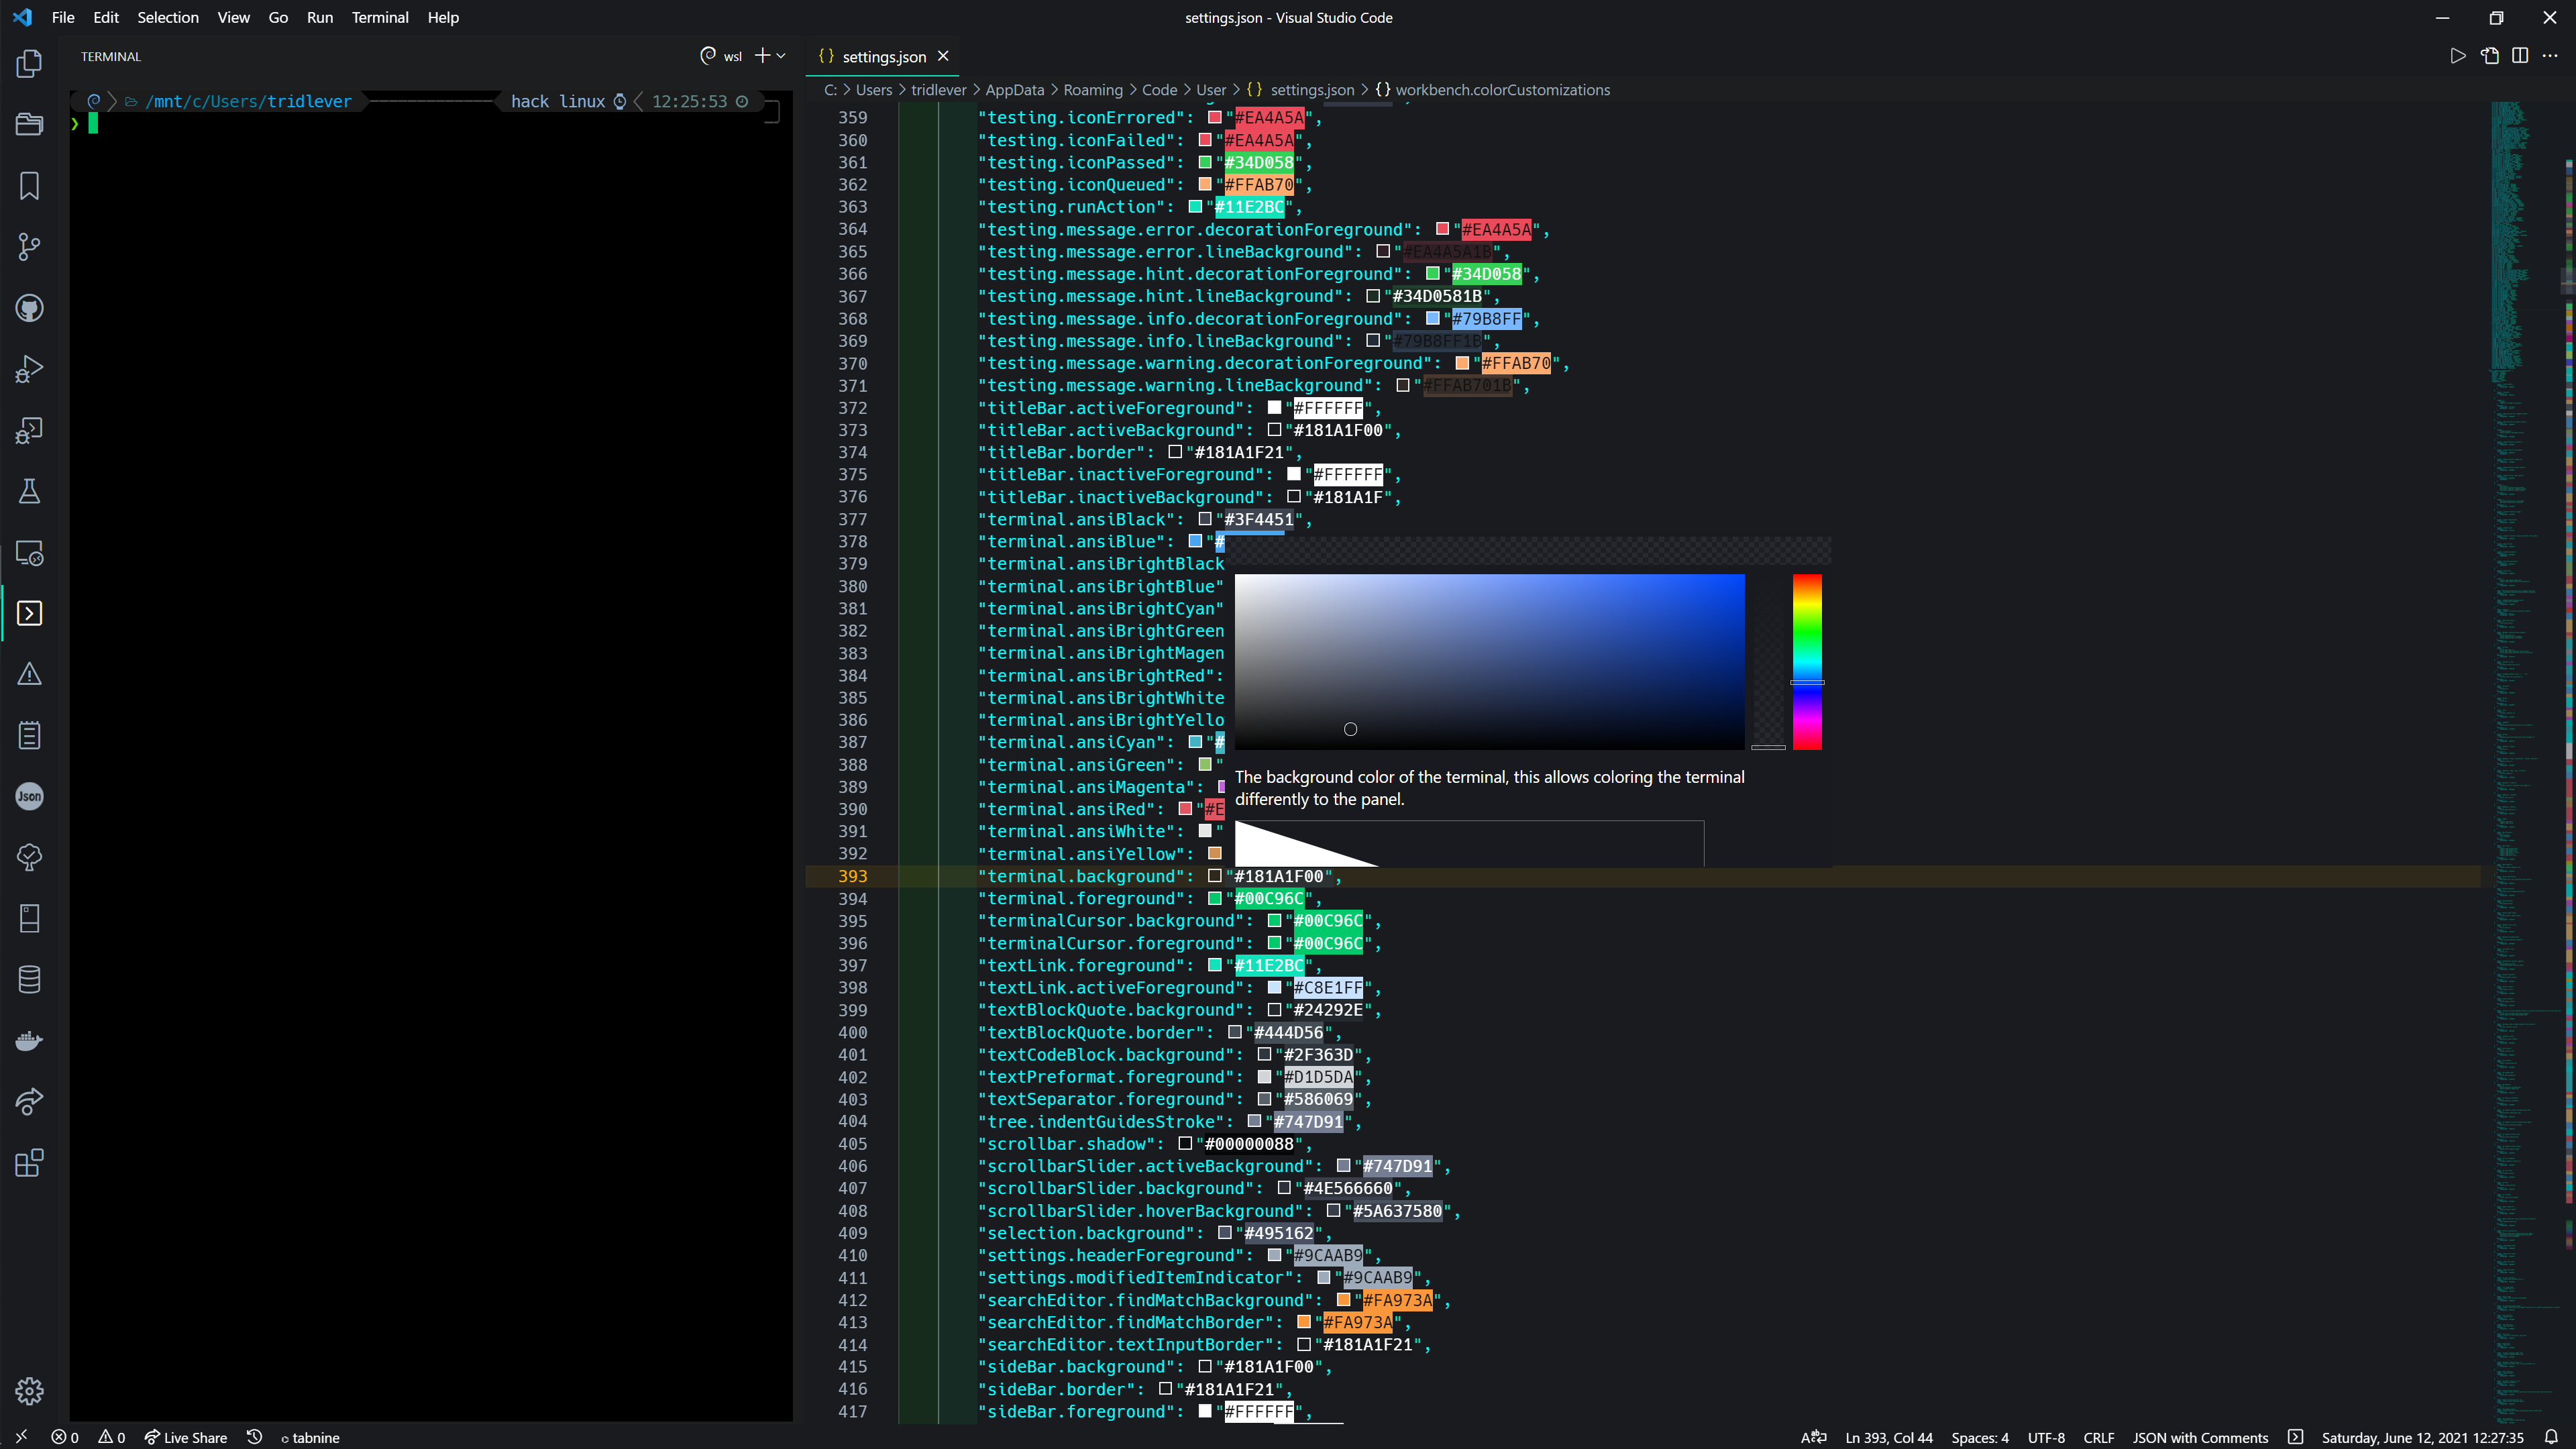The image size is (2576, 1449).
Task: Open the Testing flask icon in sidebar
Action: (x=29, y=490)
